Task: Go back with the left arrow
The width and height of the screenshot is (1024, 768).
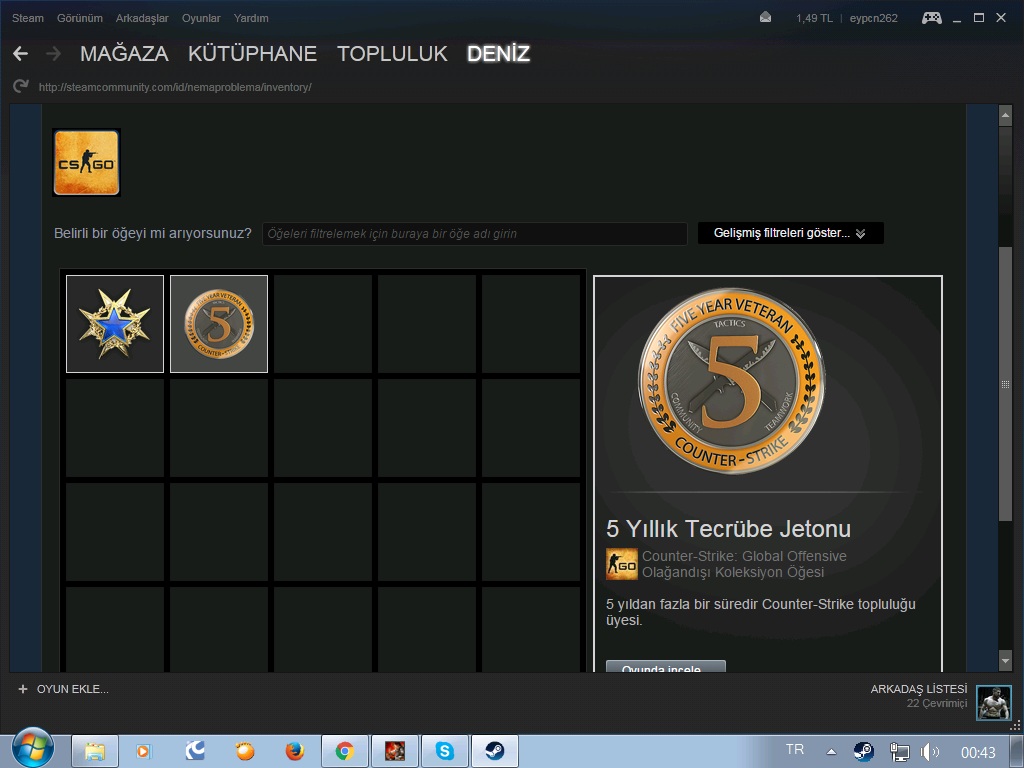Action: click(20, 54)
